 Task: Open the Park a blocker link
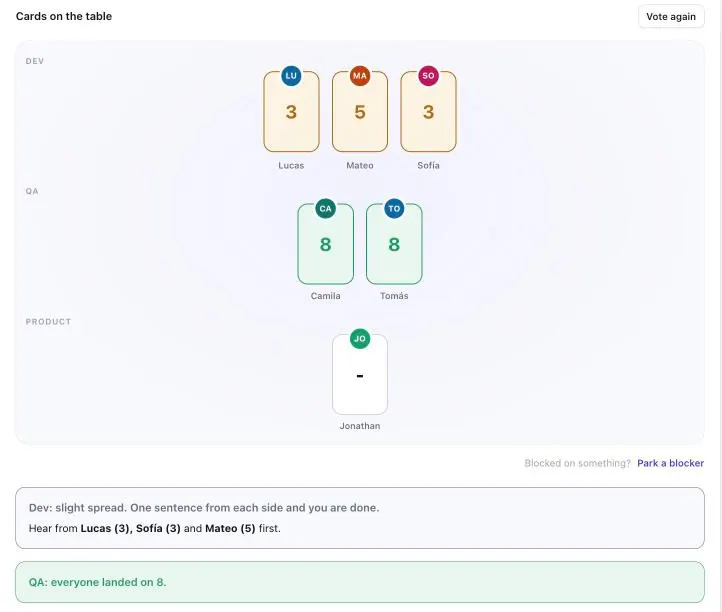coord(670,463)
